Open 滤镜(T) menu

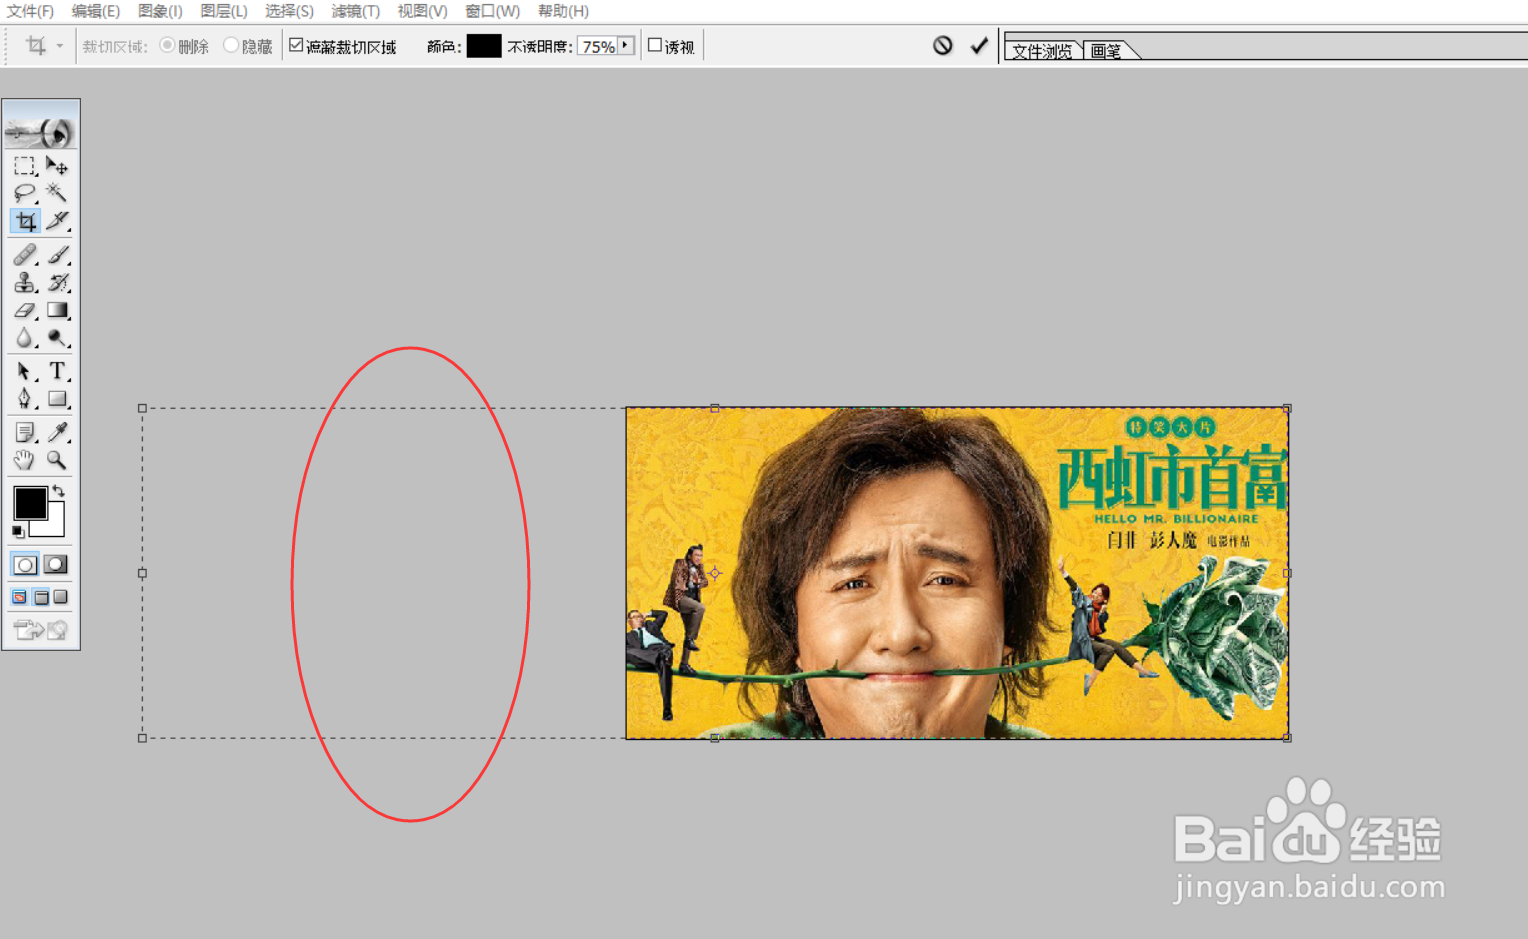pyautogui.click(x=356, y=11)
